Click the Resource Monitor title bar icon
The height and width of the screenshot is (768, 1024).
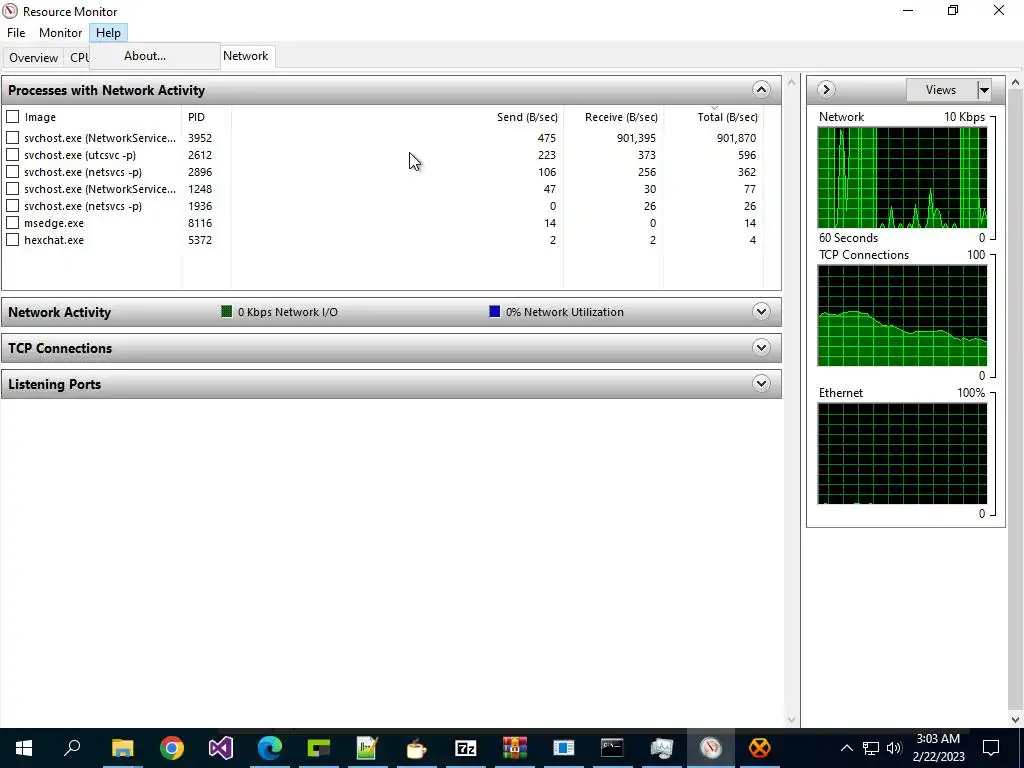click(x=10, y=11)
